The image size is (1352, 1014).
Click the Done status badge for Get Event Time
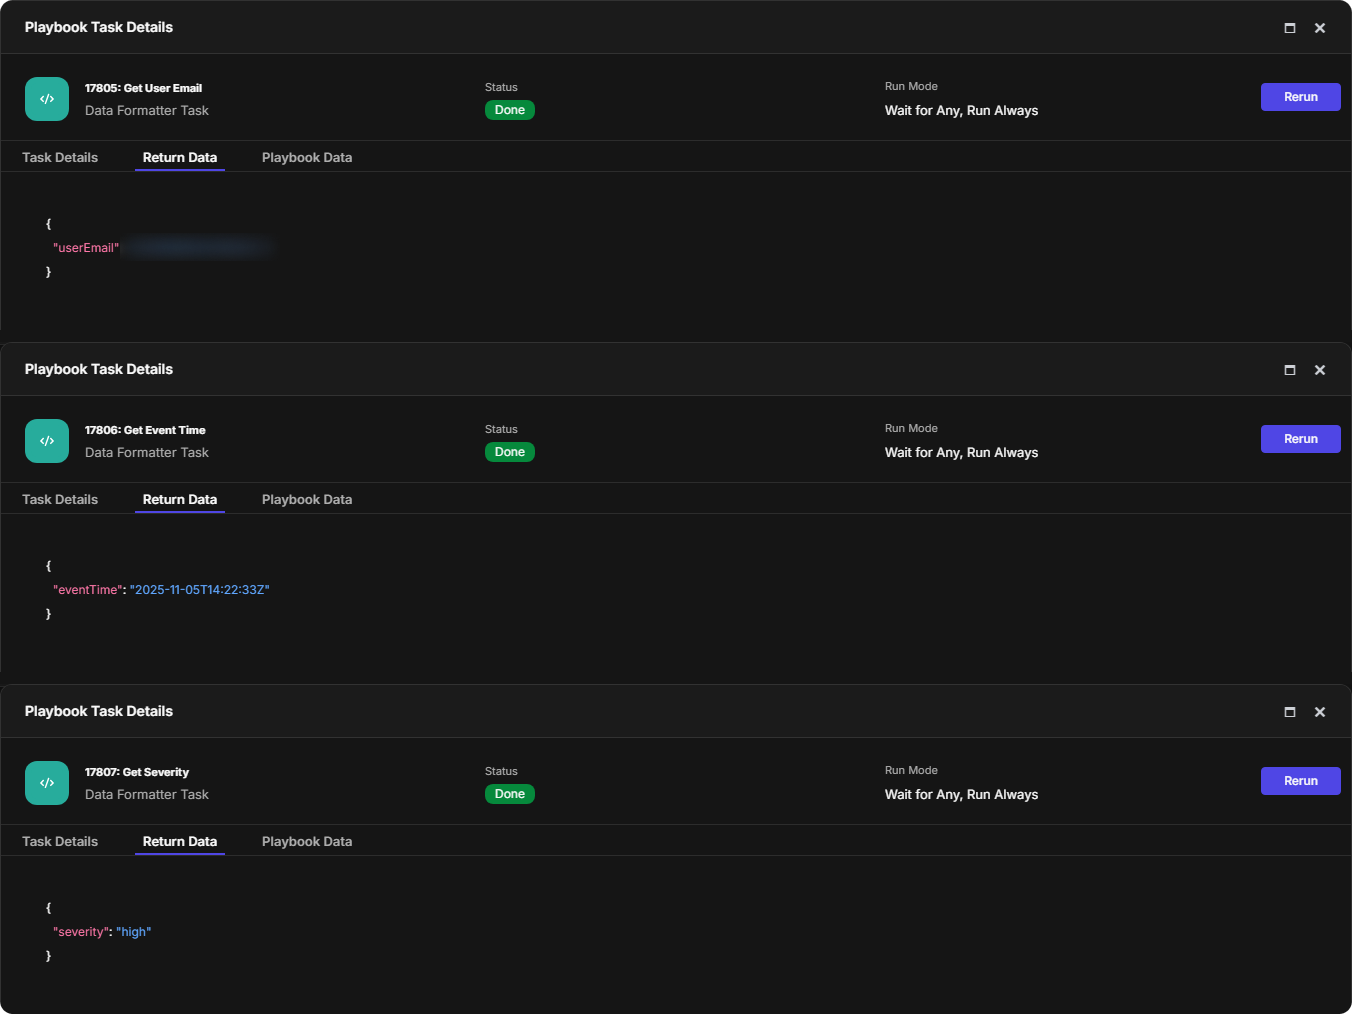coord(510,452)
